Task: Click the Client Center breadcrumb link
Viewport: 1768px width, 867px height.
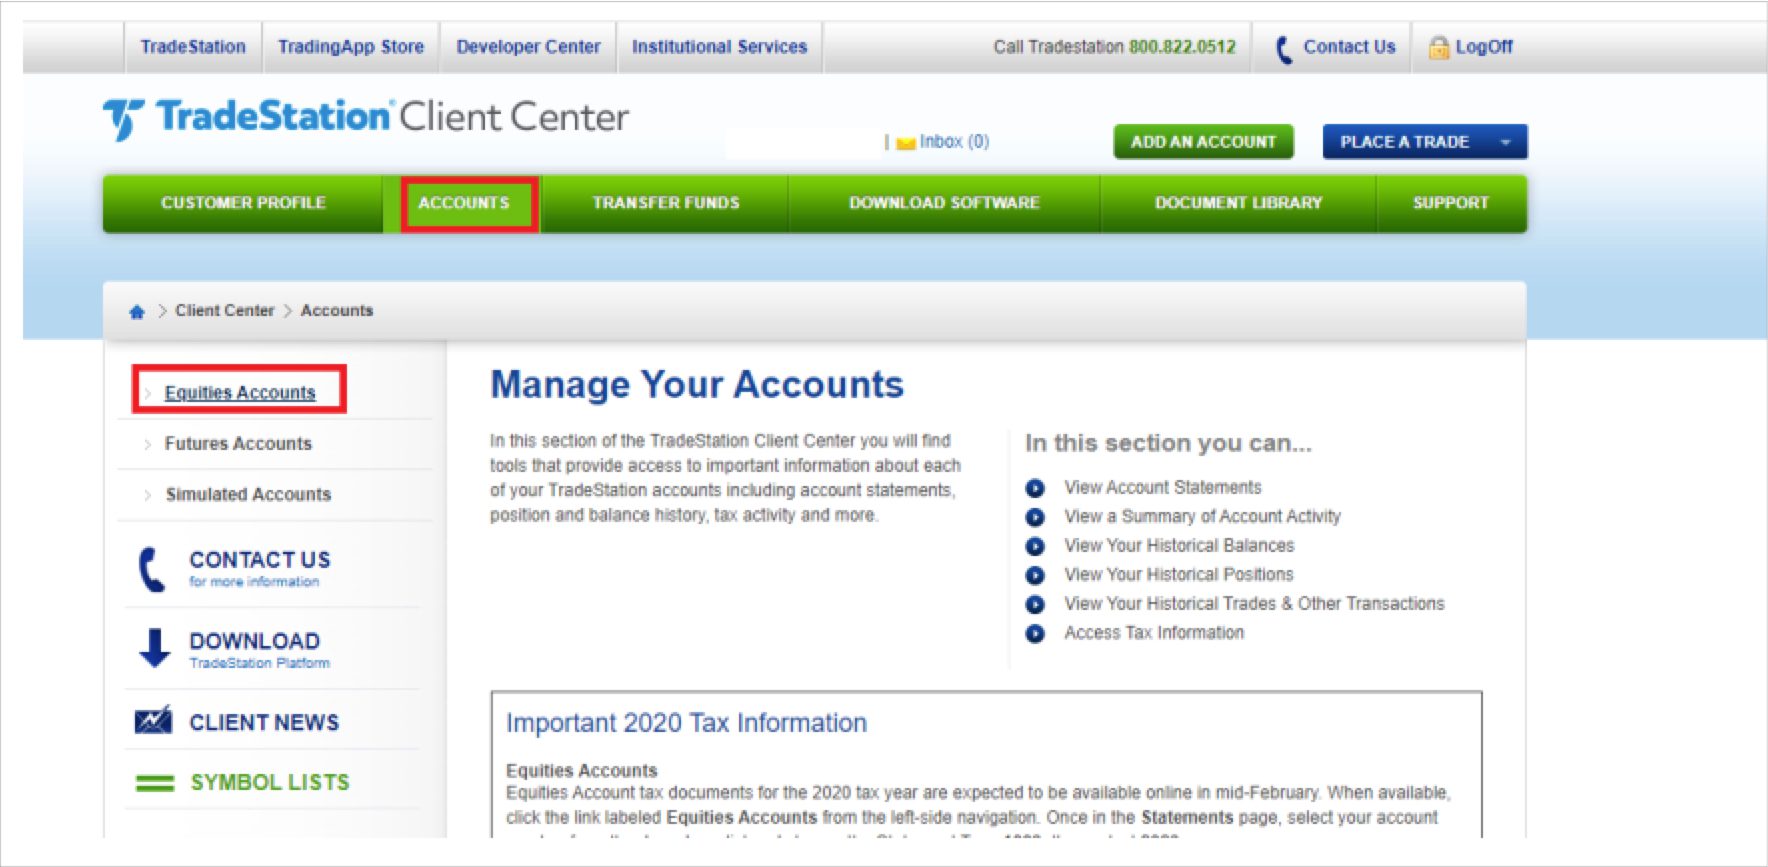Action: (224, 311)
